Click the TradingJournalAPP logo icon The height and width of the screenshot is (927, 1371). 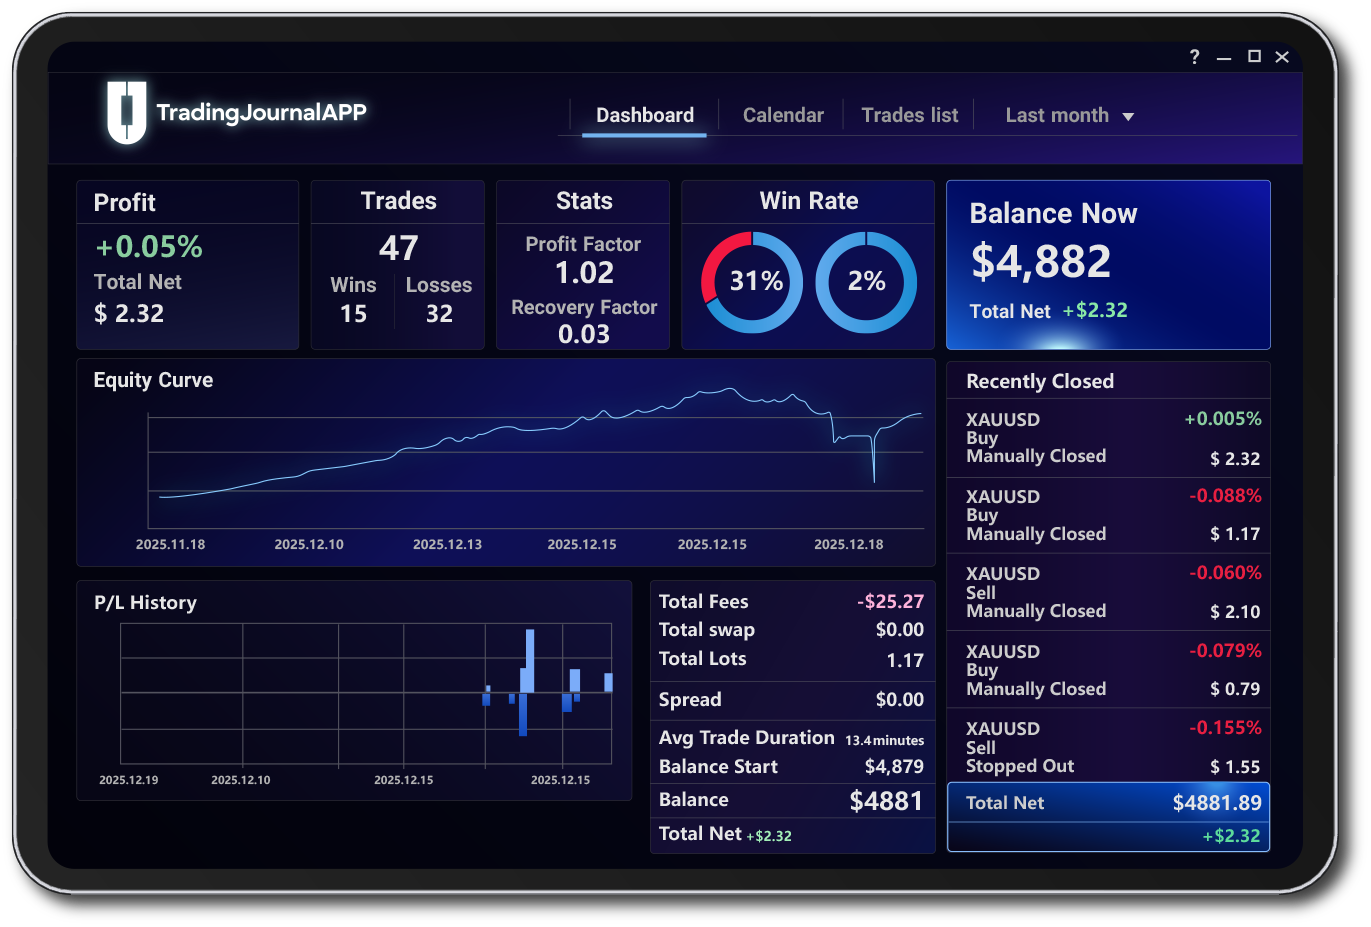pyautogui.click(x=127, y=112)
